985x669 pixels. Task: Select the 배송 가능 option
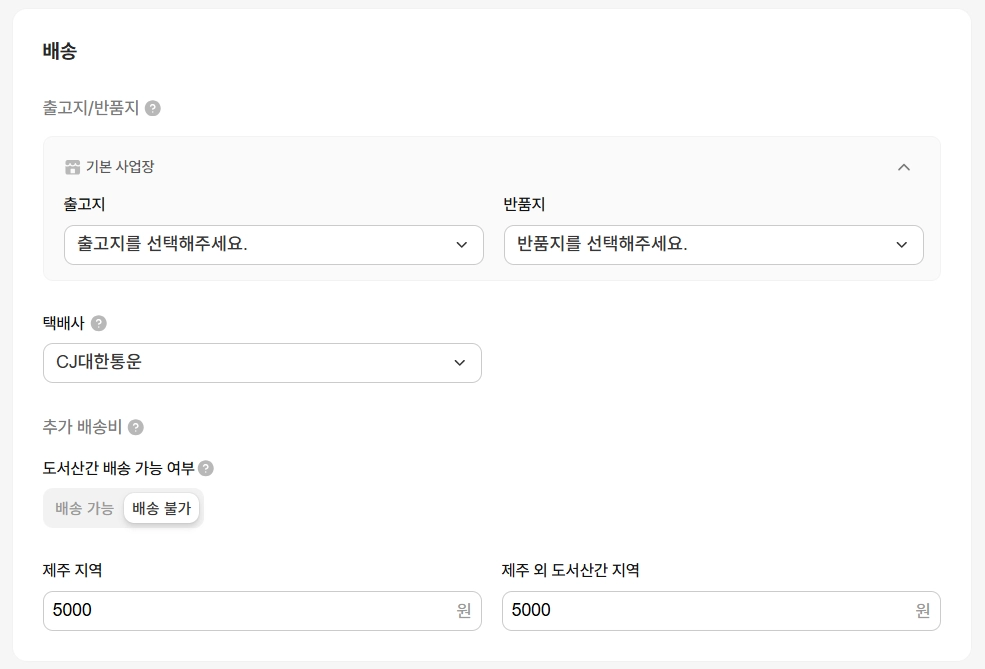point(85,508)
